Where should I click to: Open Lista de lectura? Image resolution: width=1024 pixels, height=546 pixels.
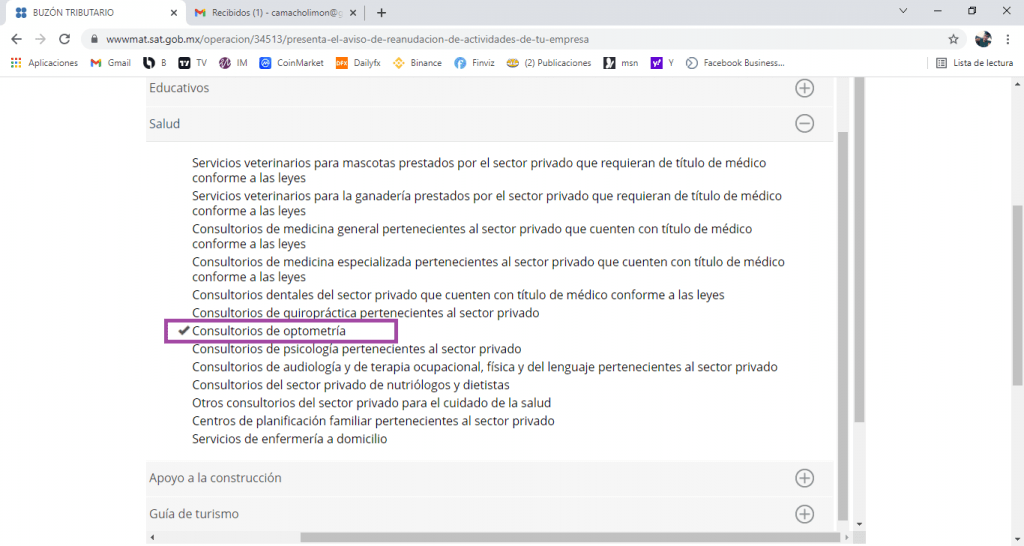point(974,63)
